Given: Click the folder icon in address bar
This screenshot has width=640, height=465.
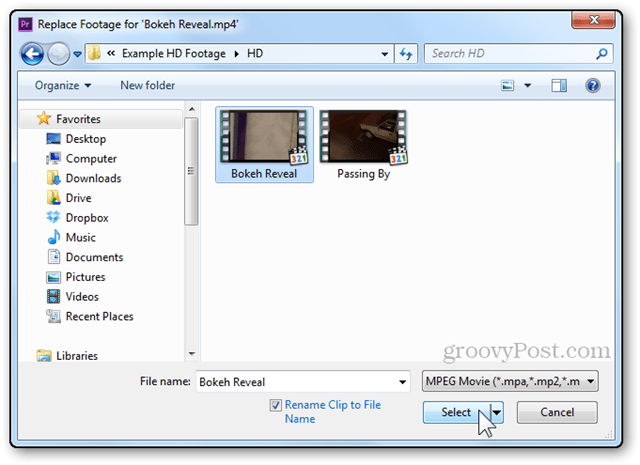Looking at the screenshot, I should click(x=94, y=53).
